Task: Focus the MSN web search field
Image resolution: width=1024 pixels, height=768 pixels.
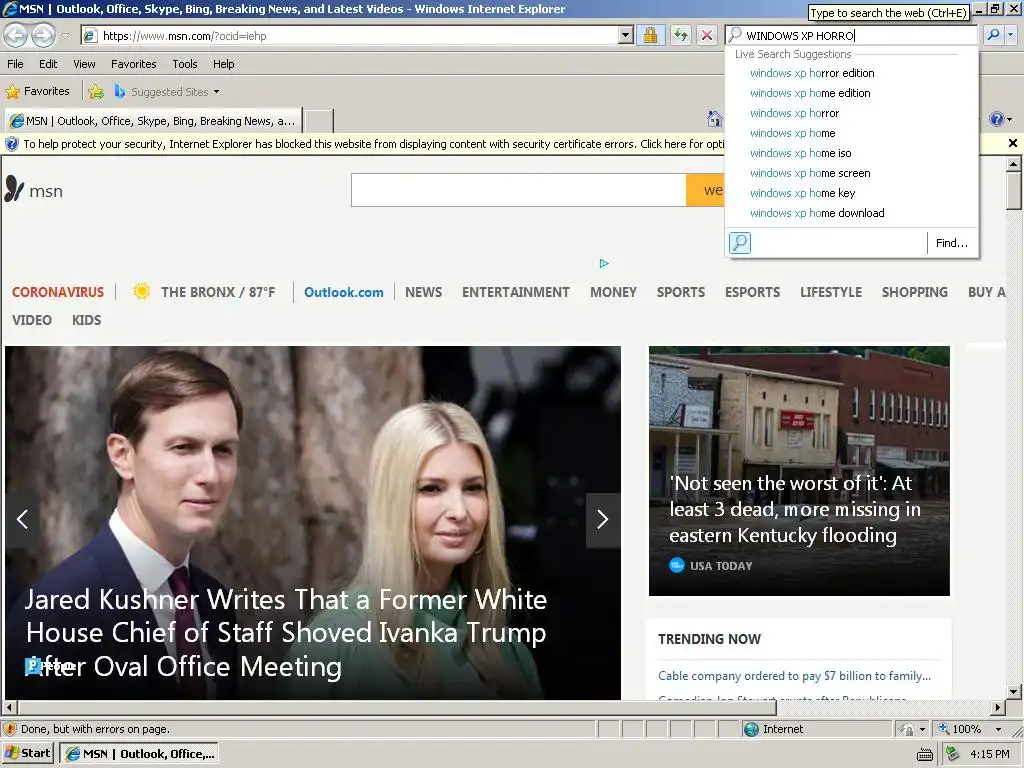Action: click(519, 190)
